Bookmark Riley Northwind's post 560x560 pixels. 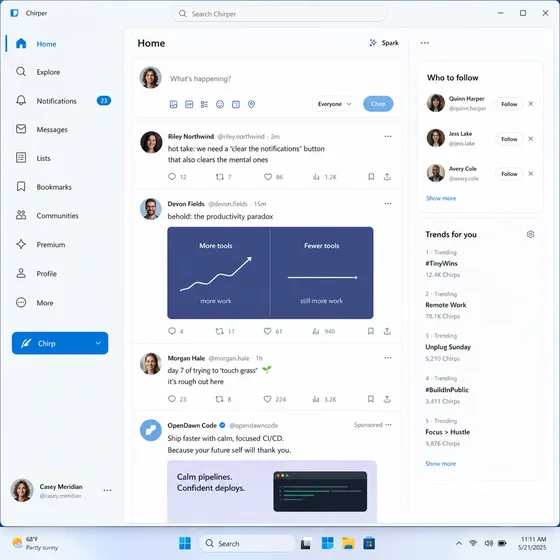(371, 177)
